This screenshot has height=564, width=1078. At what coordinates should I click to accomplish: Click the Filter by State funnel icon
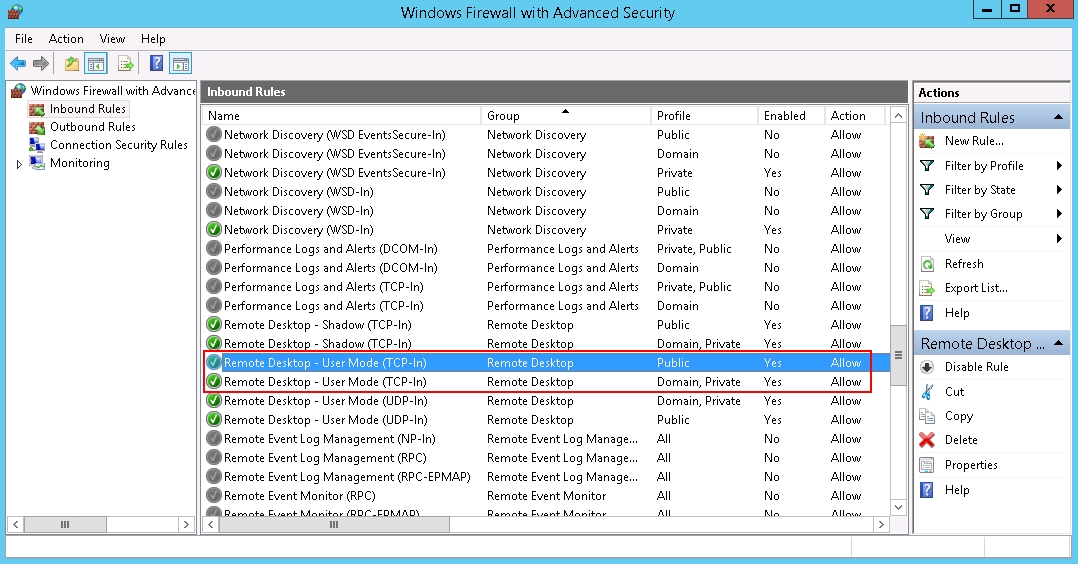click(927, 190)
